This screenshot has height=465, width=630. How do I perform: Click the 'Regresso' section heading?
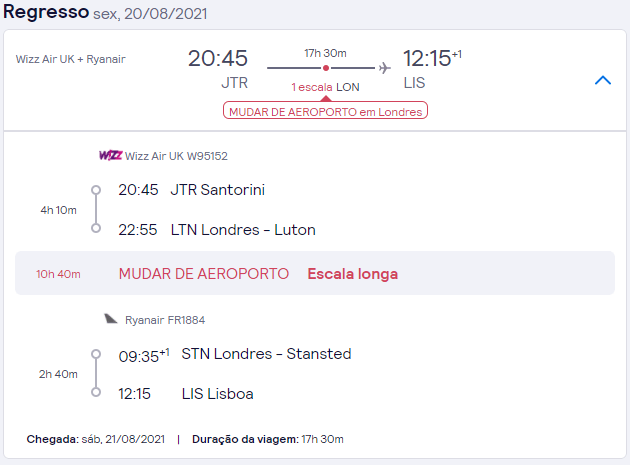point(45,15)
